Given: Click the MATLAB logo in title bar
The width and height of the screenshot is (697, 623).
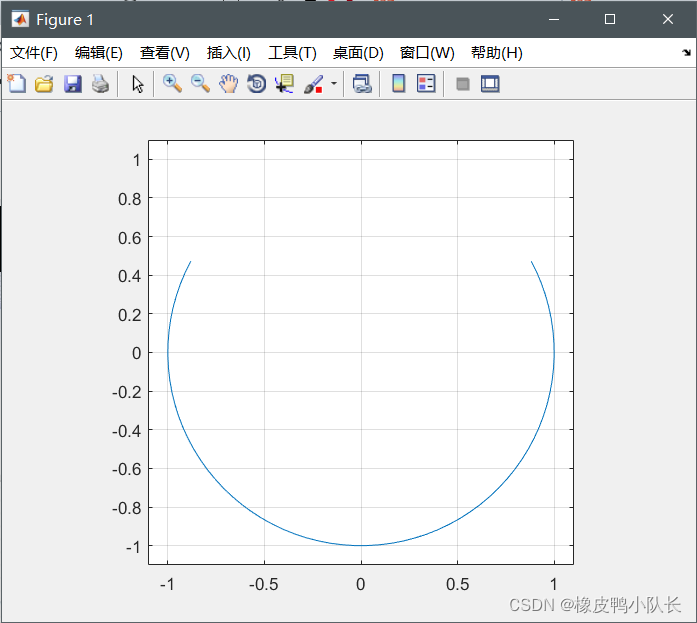Looking at the screenshot, I should point(20,19).
